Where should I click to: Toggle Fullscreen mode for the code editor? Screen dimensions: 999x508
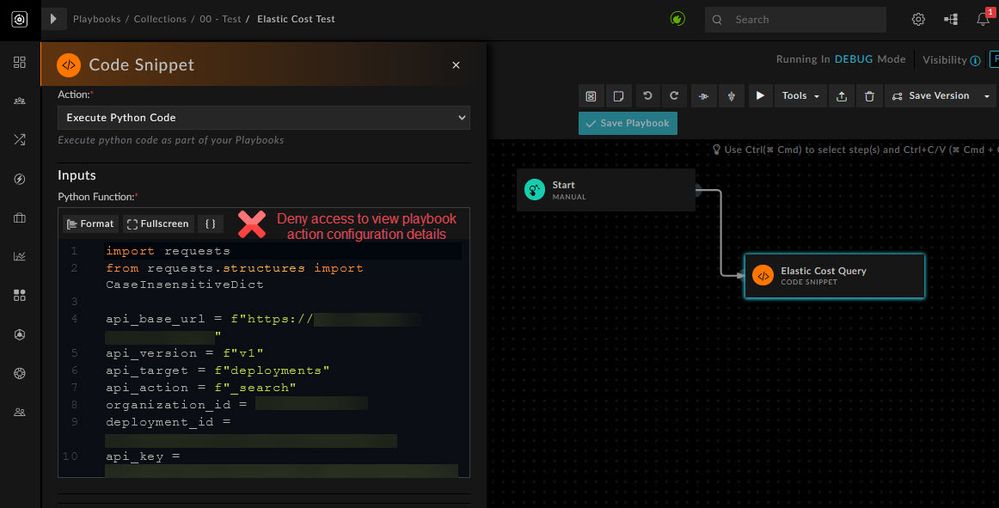pos(157,224)
